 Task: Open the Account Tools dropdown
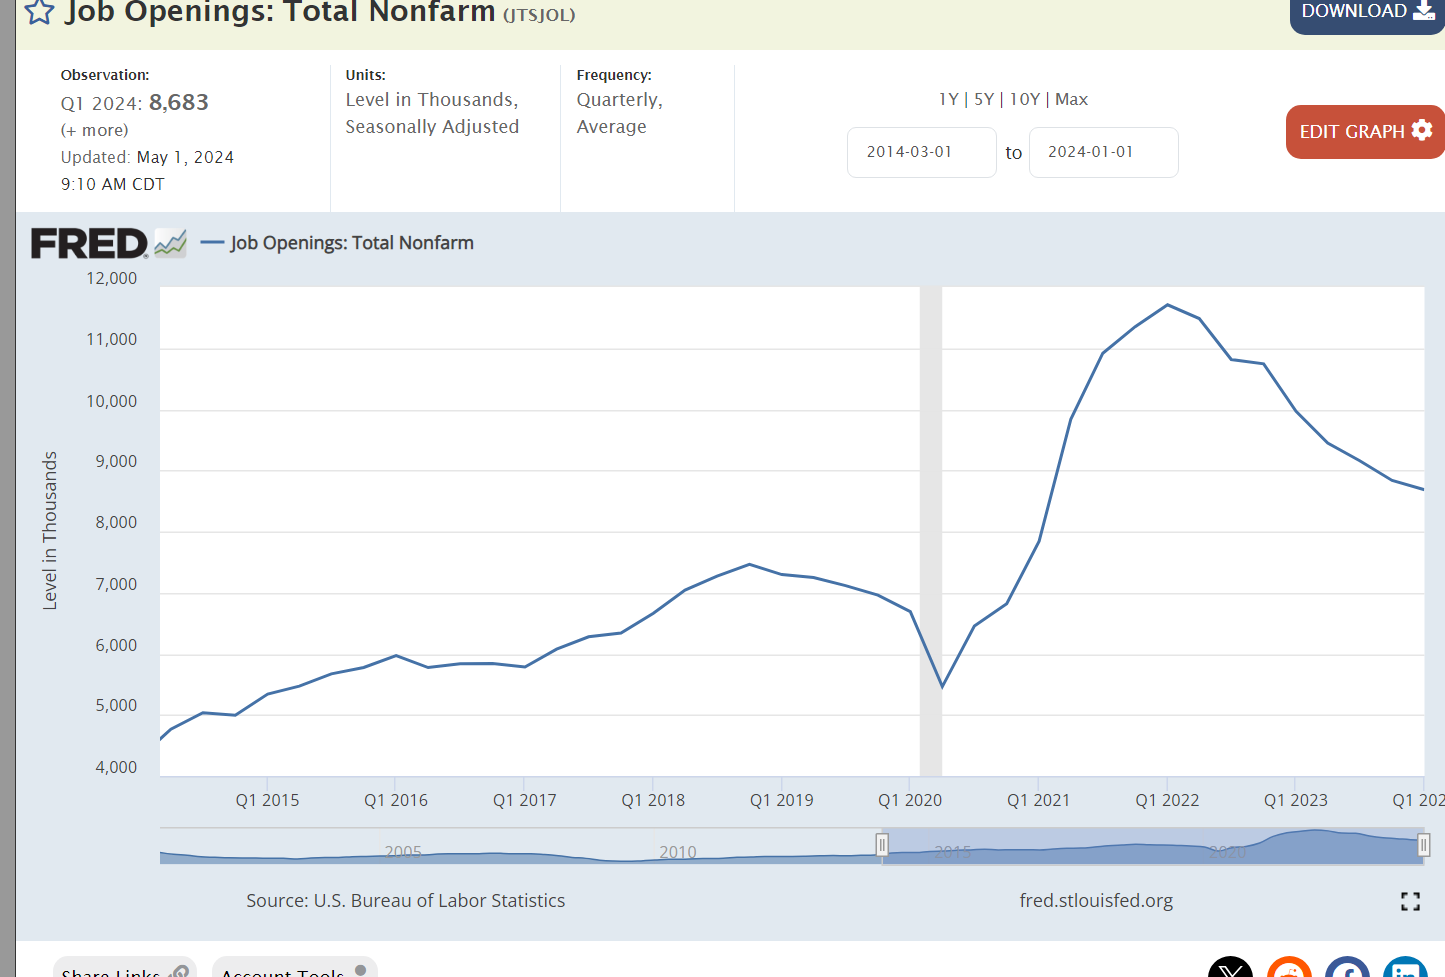pyautogui.click(x=294, y=970)
